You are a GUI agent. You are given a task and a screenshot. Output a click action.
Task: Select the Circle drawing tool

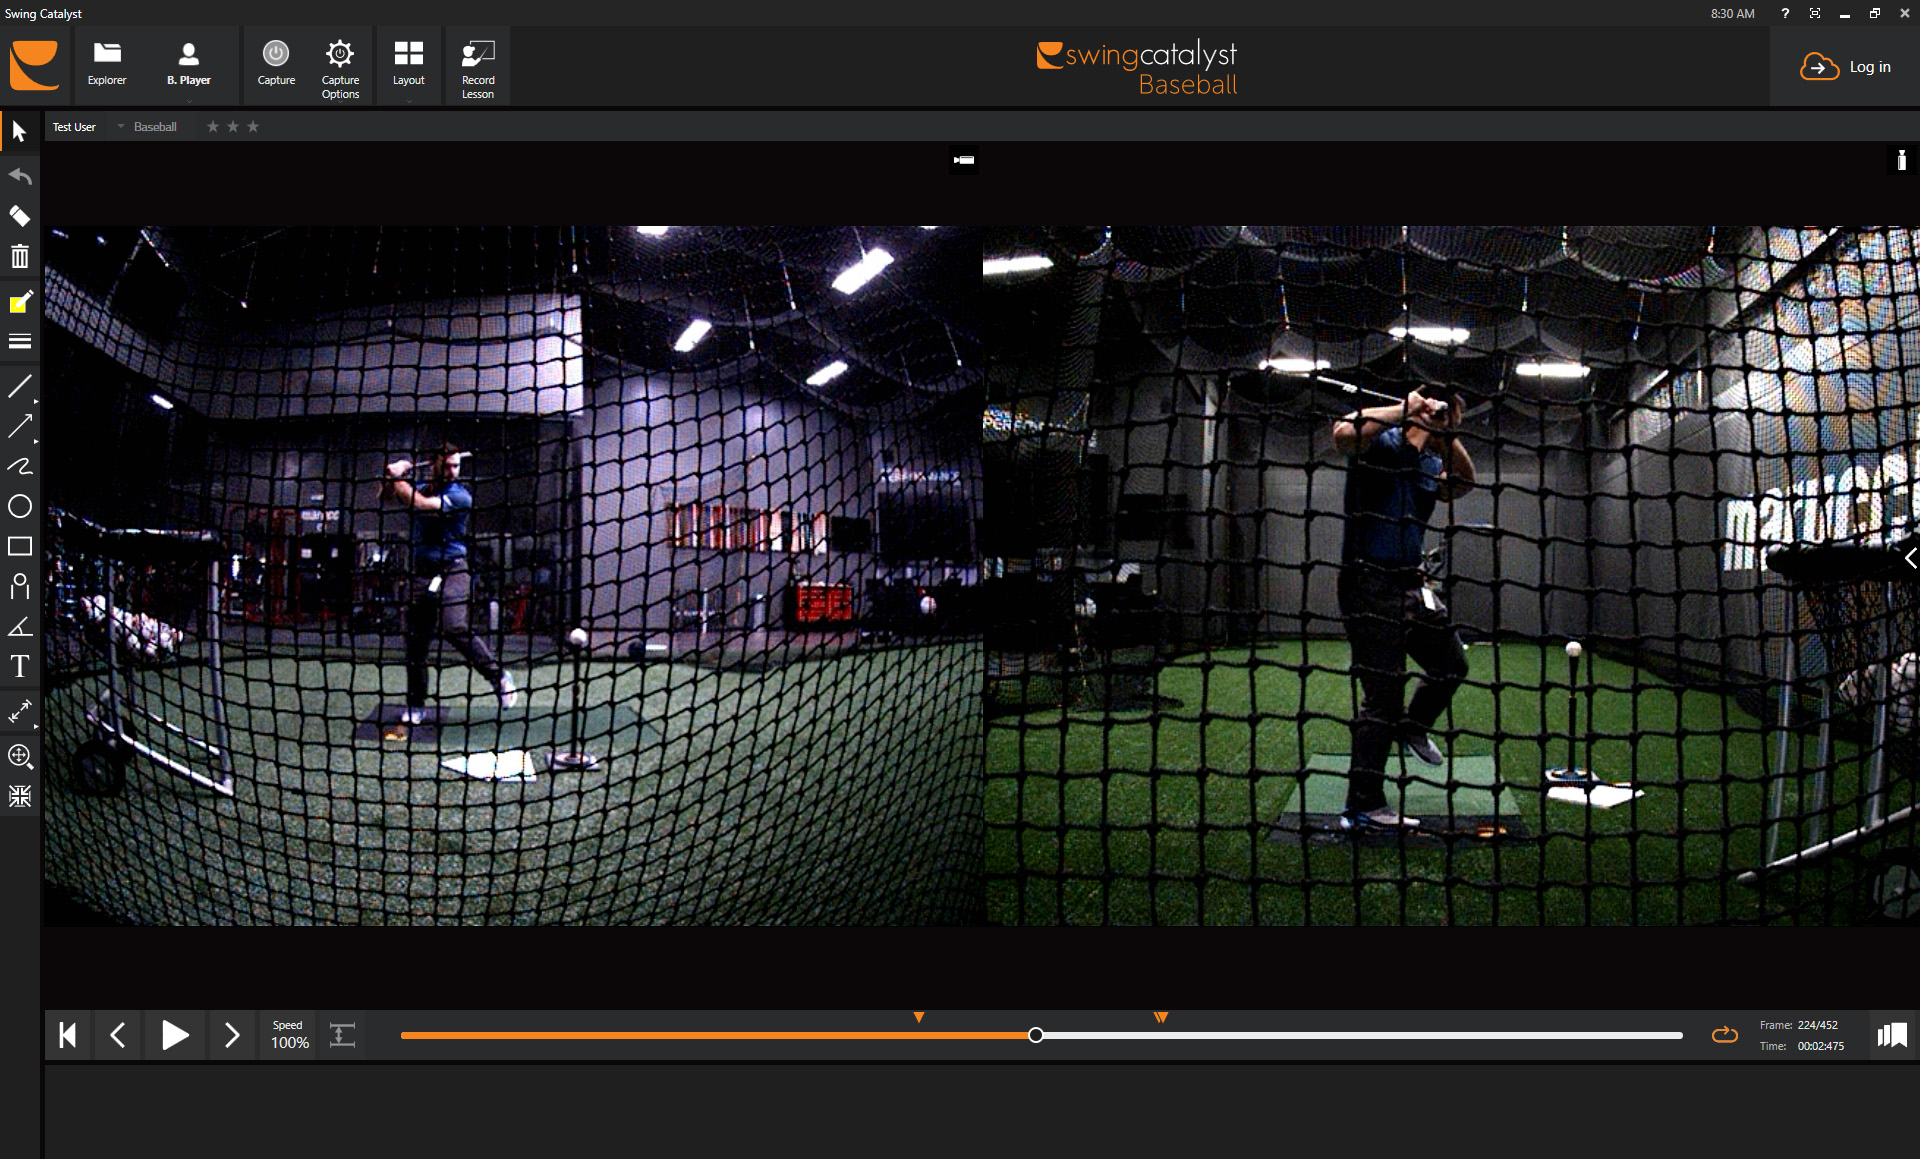pyautogui.click(x=20, y=507)
